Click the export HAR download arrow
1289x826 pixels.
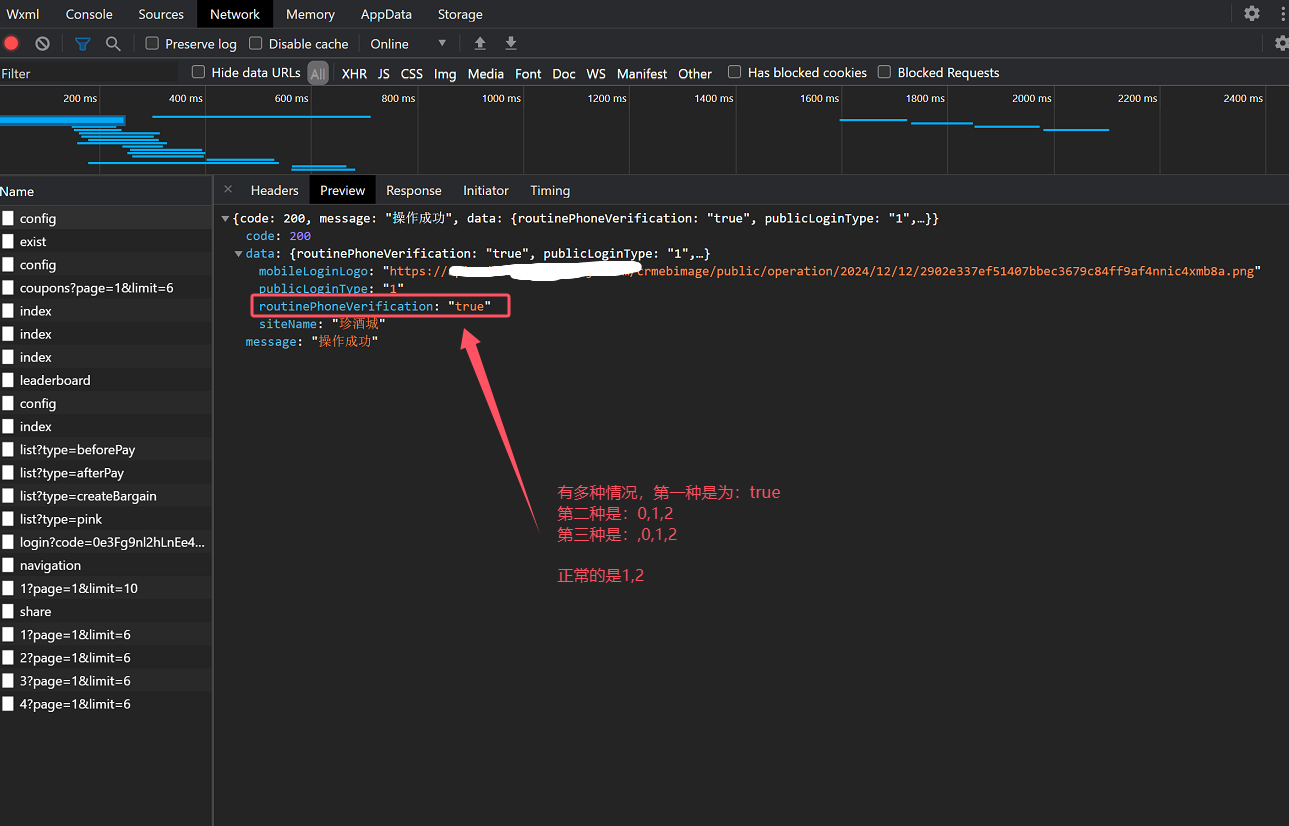[511, 43]
